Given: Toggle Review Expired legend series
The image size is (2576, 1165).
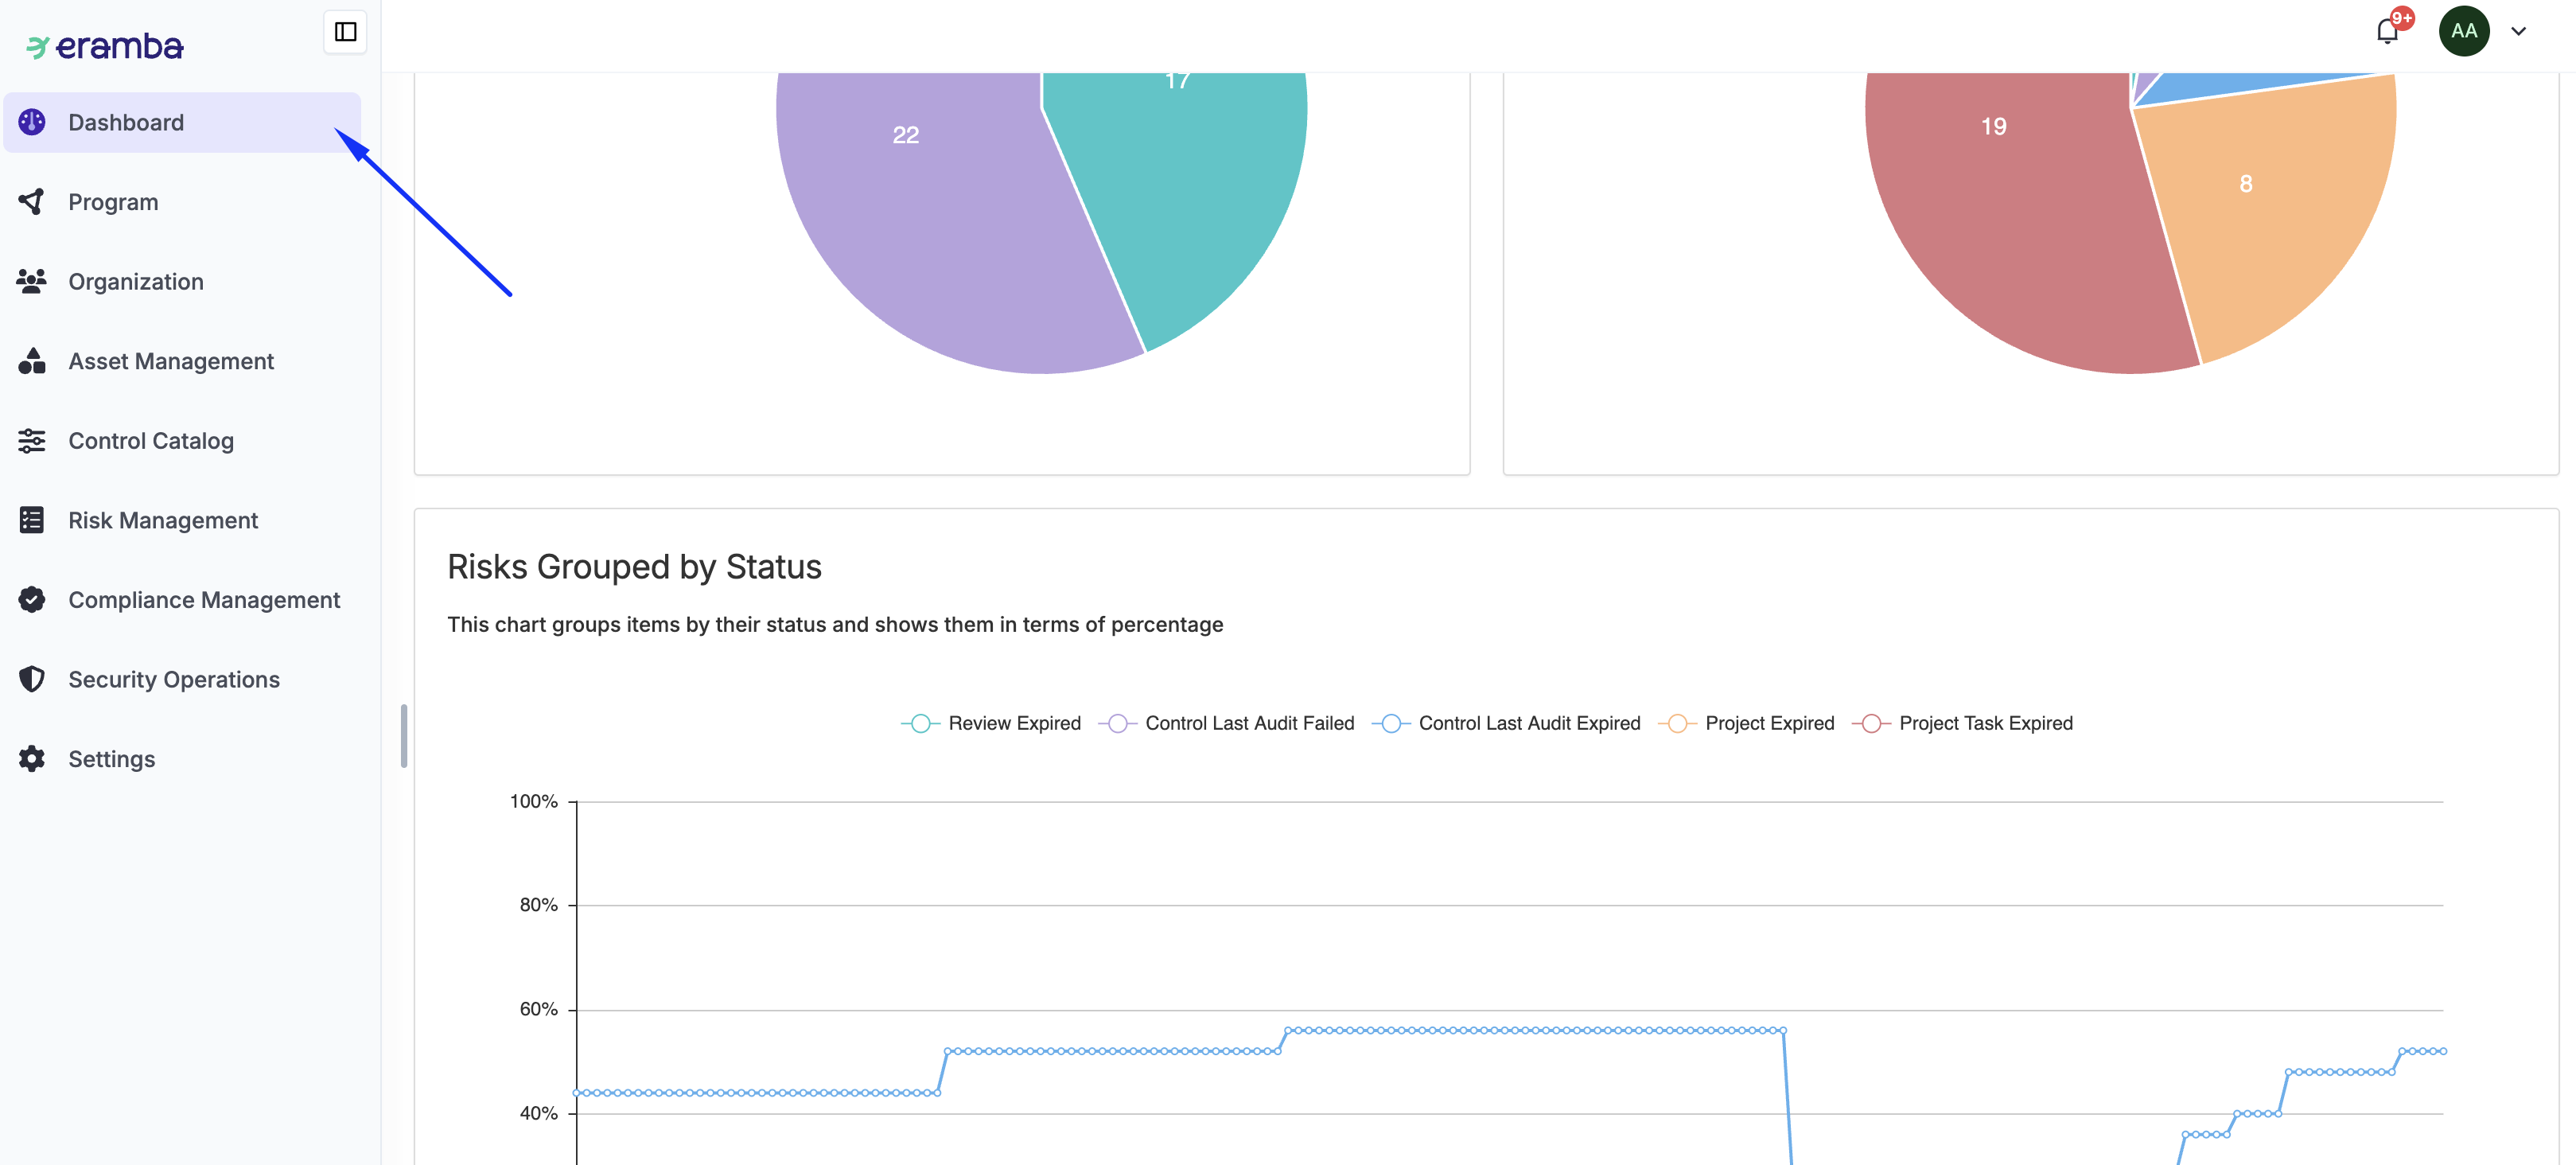Looking at the screenshot, I should (991, 723).
